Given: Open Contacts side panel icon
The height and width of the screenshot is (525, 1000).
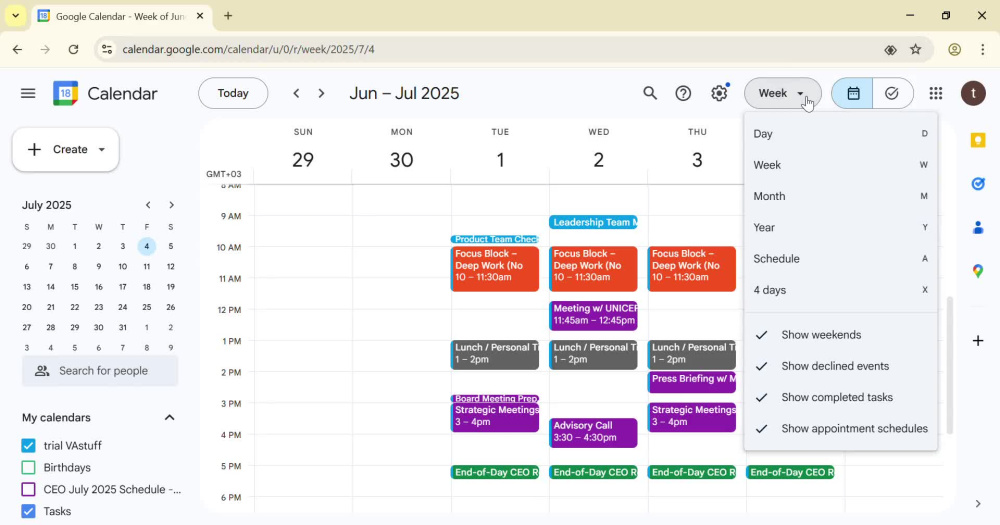Looking at the screenshot, I should click(x=978, y=228).
